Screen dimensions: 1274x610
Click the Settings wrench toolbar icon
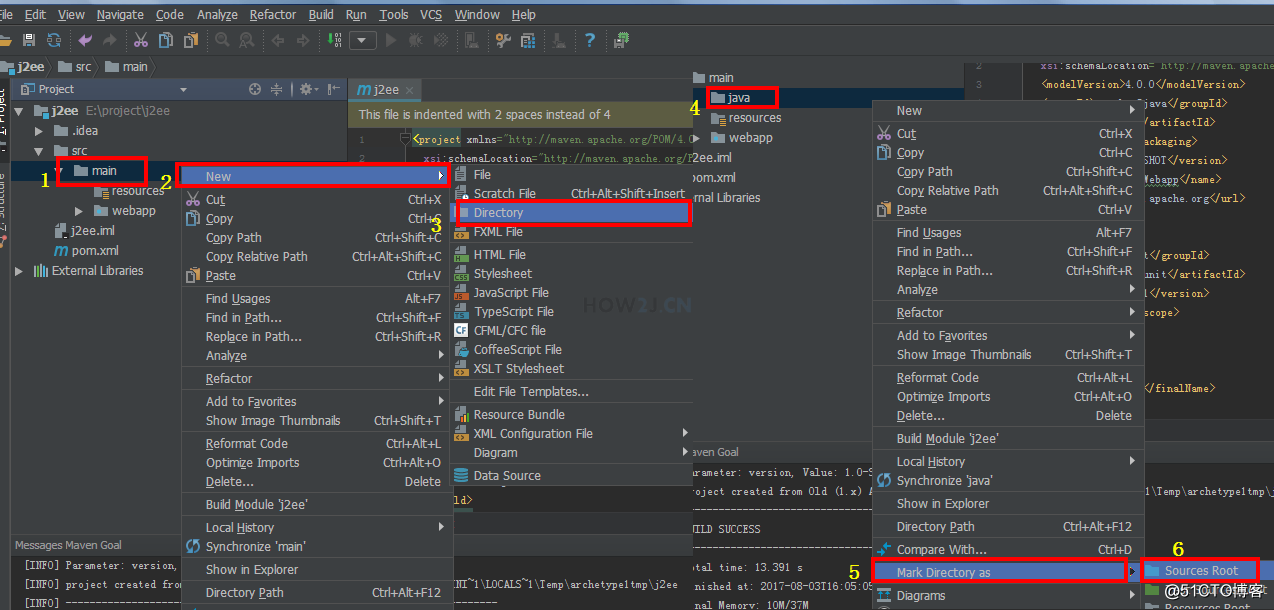[x=503, y=40]
